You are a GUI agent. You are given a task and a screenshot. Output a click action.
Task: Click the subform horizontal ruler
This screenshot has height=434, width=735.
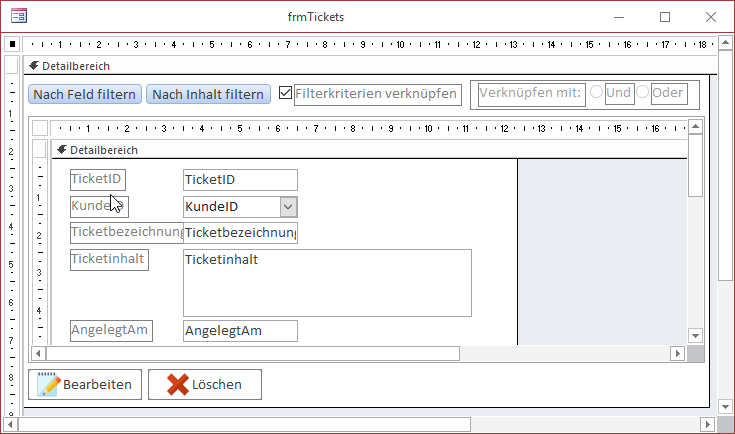pos(368,128)
